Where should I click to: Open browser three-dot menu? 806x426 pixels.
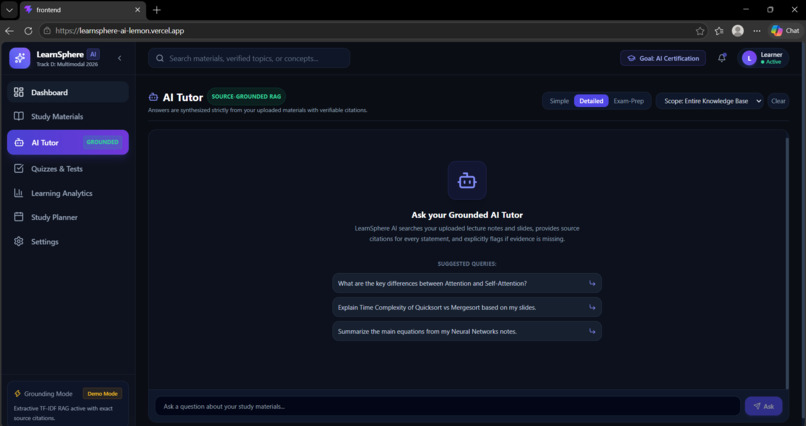pyautogui.click(x=757, y=31)
